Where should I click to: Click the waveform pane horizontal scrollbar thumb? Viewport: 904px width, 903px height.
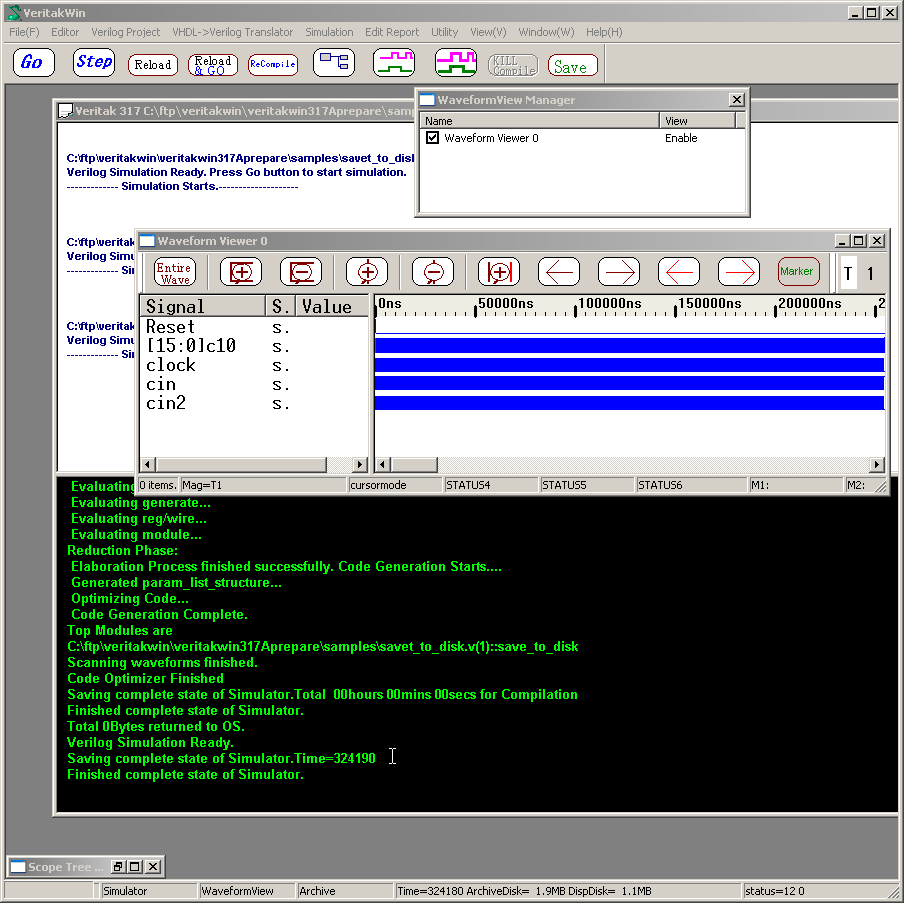[413, 464]
